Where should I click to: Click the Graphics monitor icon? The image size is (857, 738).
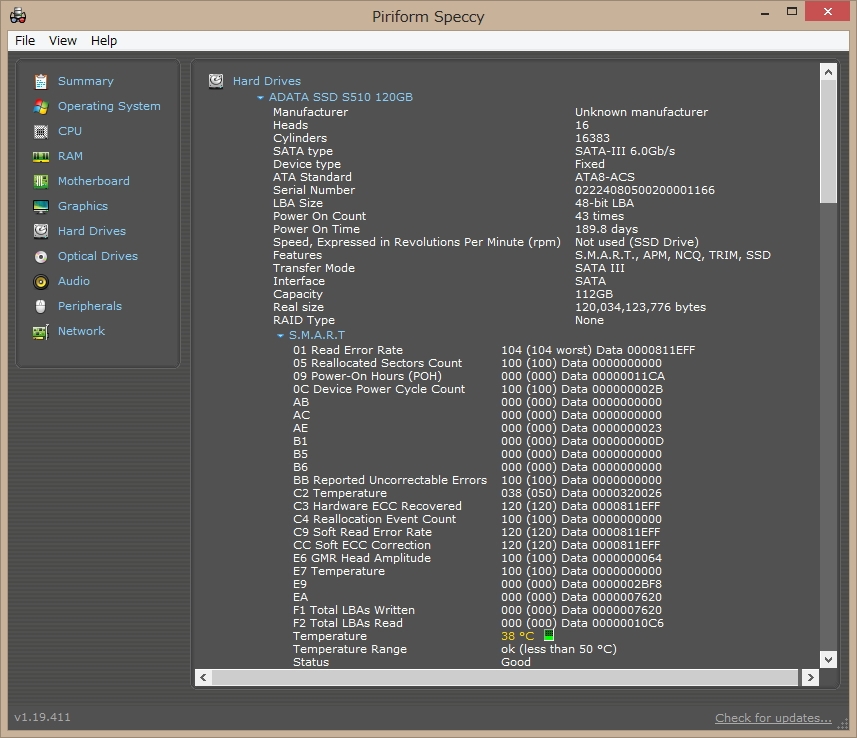pyautogui.click(x=41, y=206)
